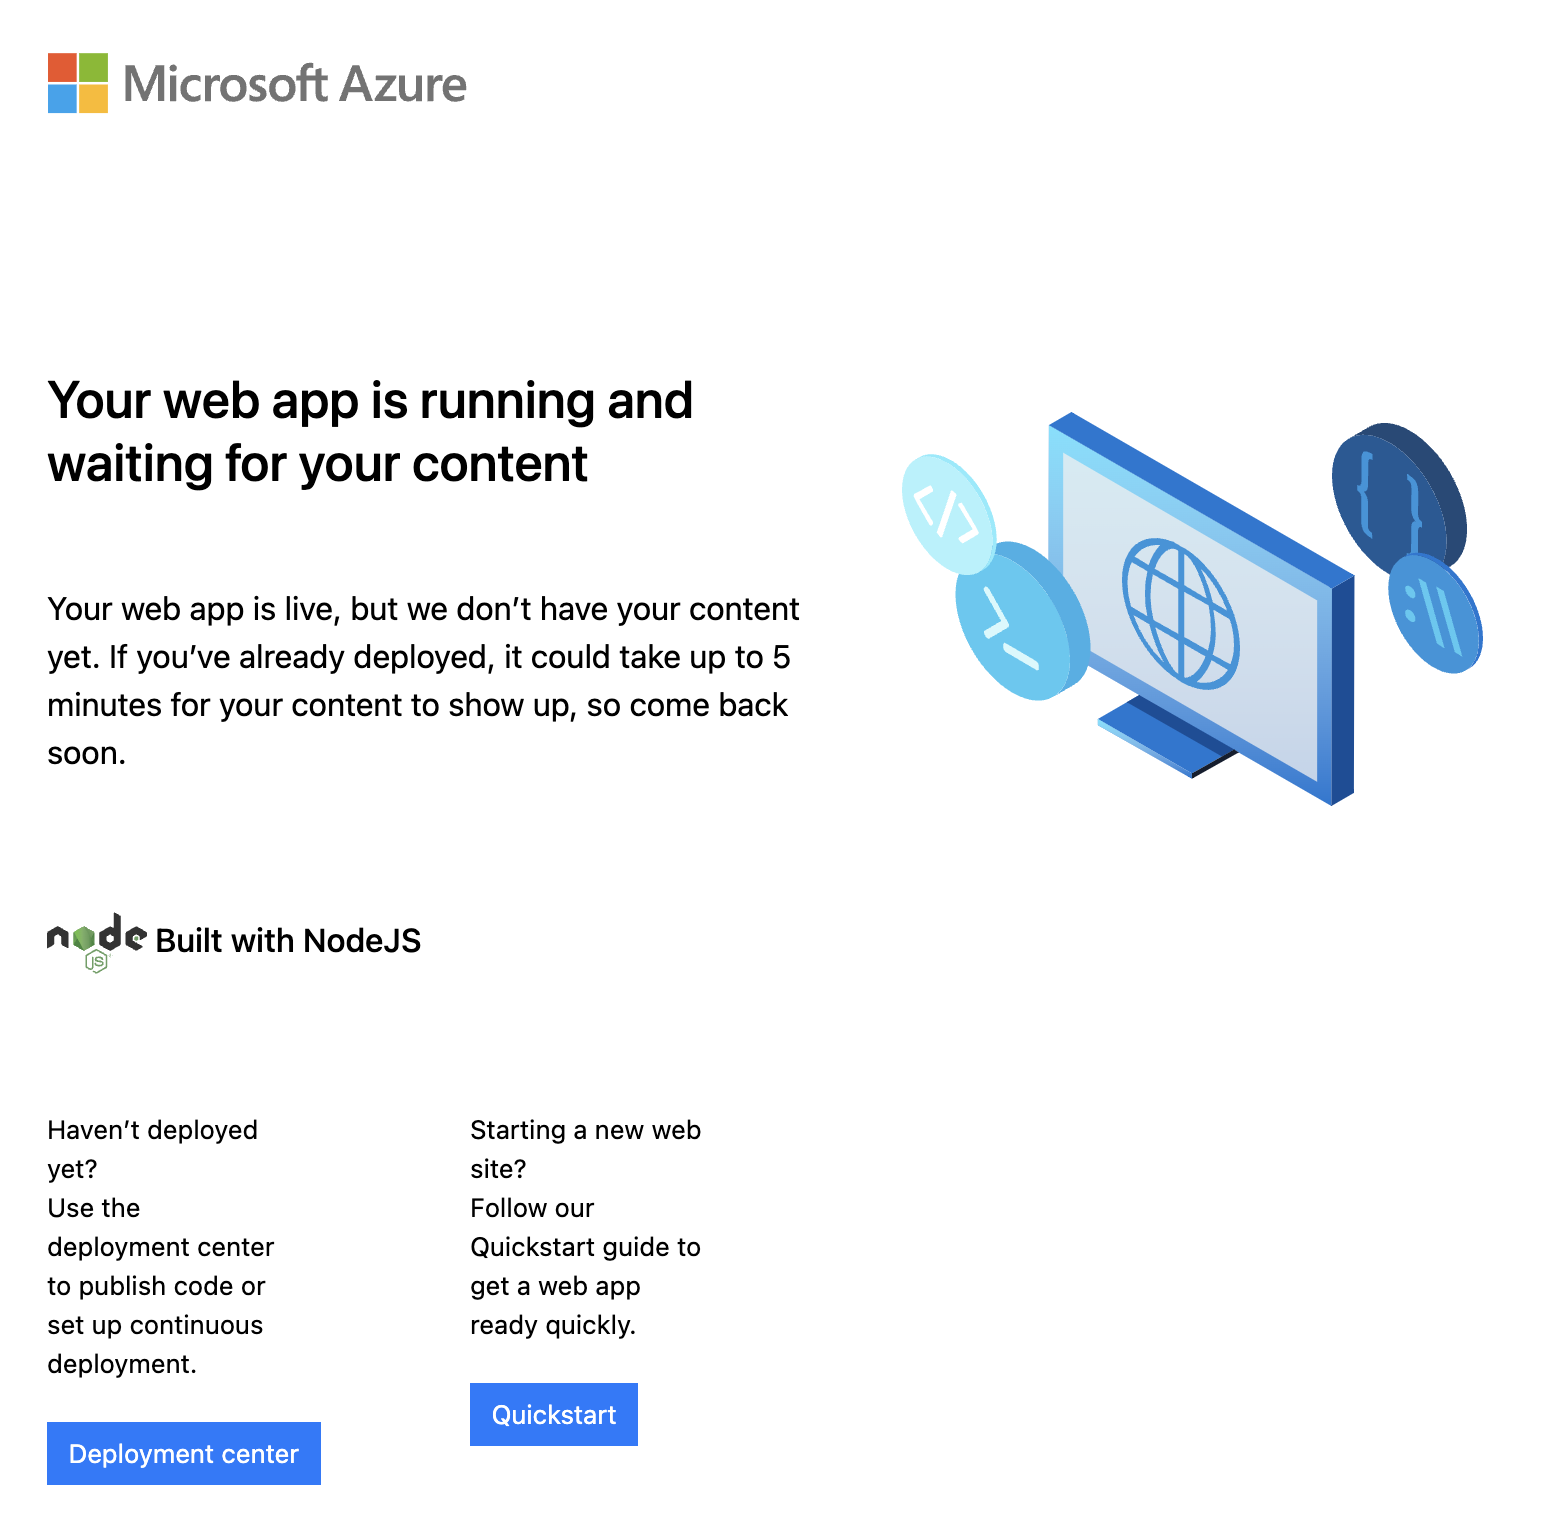Click the 'Starting a new web site?' text
The width and height of the screenshot is (1553, 1528).
click(585, 1149)
